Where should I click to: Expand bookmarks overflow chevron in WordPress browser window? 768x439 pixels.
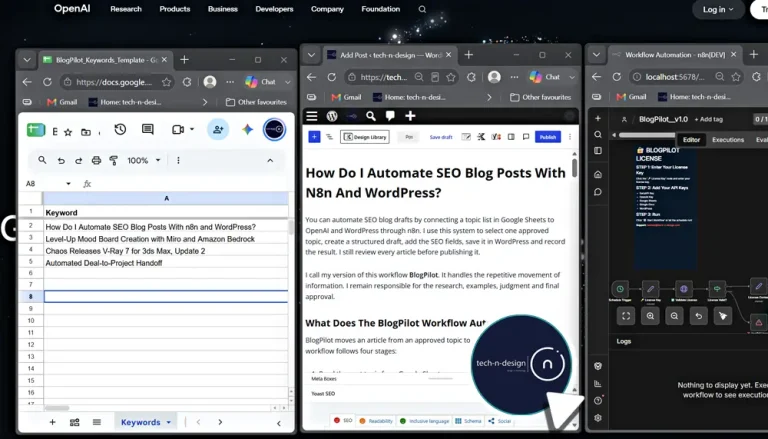pos(489,98)
